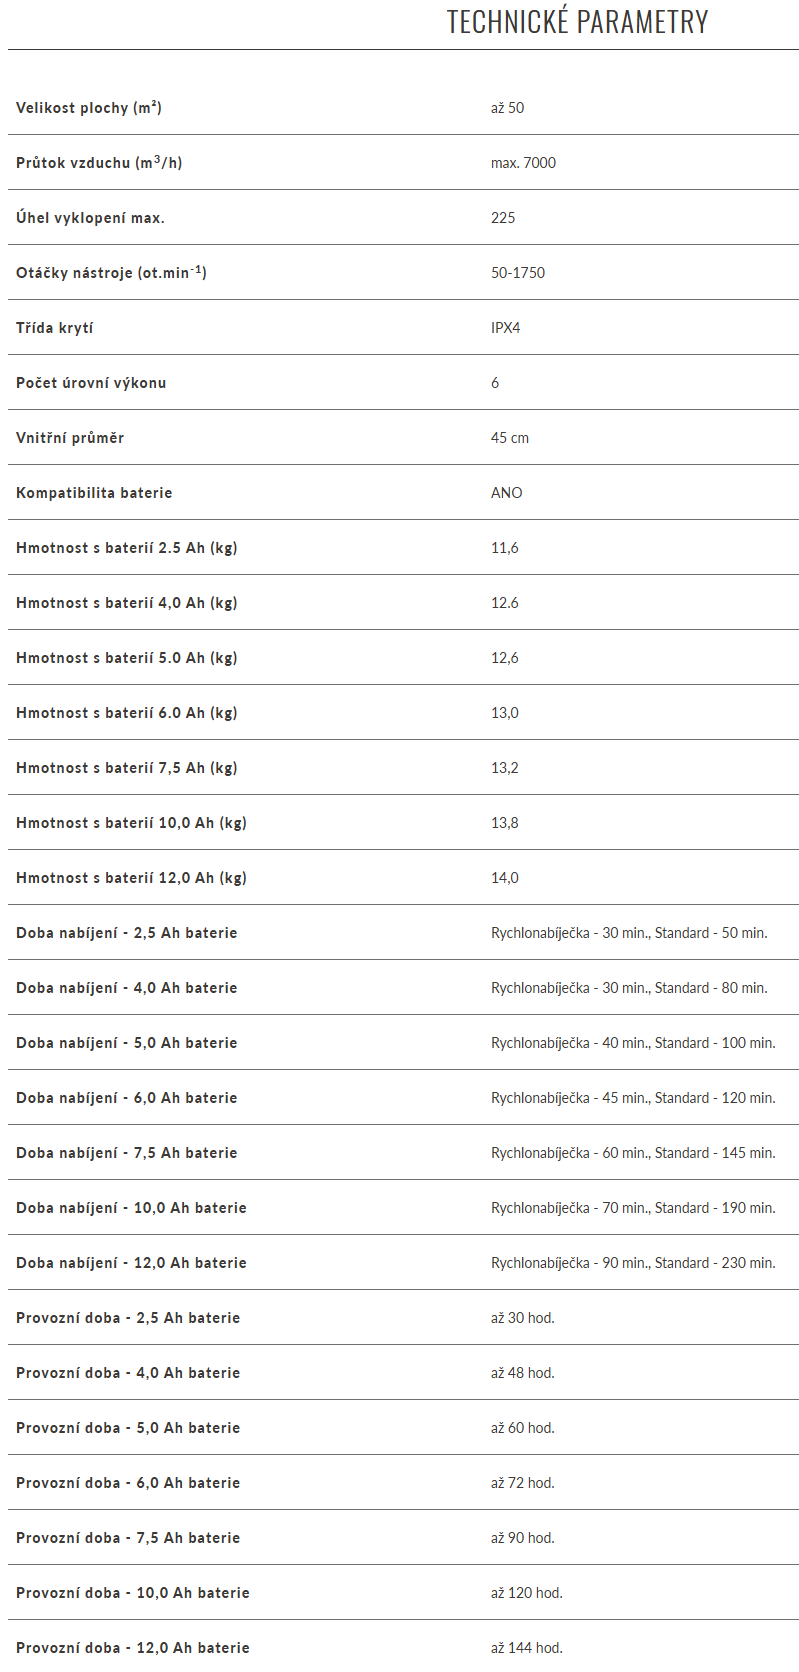
Task: Click the 45 cm inner diameter value
Action: pos(510,438)
